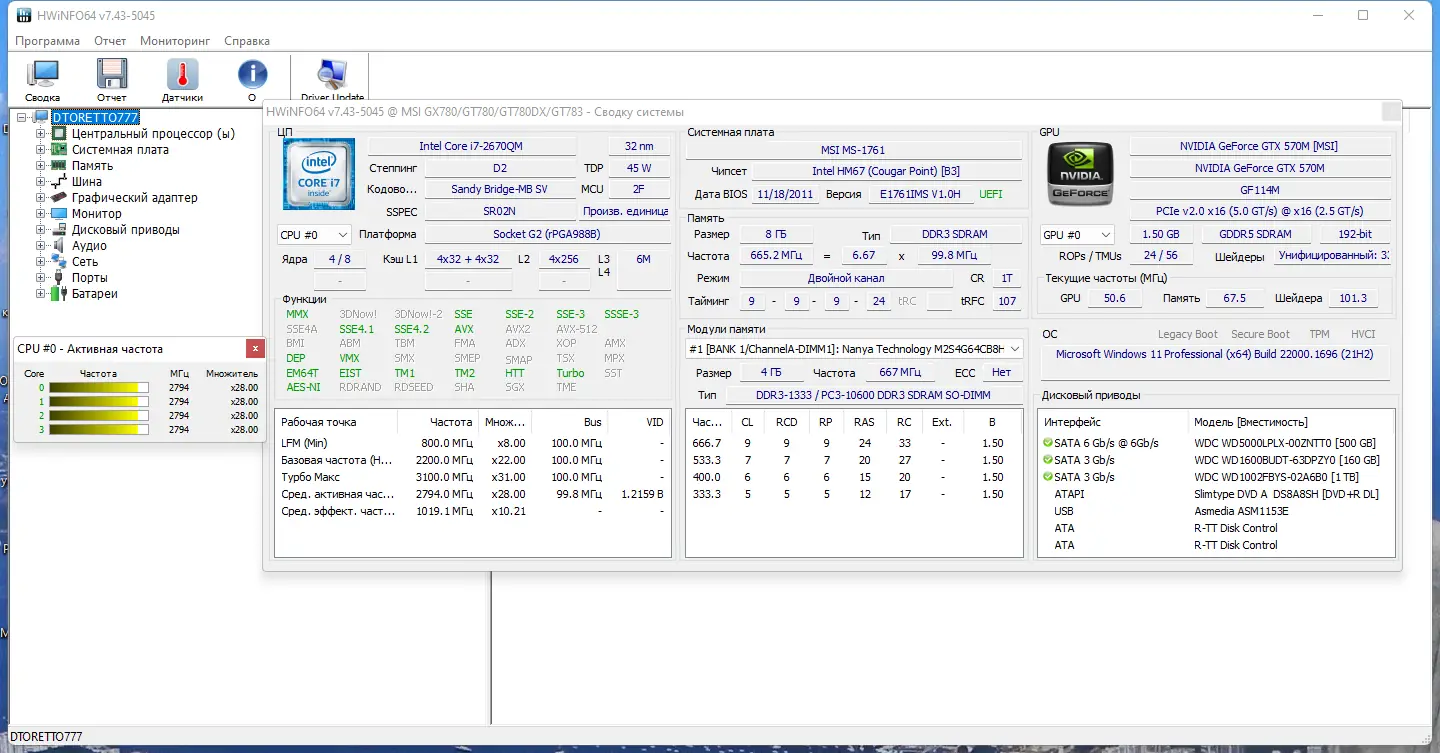Click the Microsoft Windows 11 Professional OS link

(1215, 354)
